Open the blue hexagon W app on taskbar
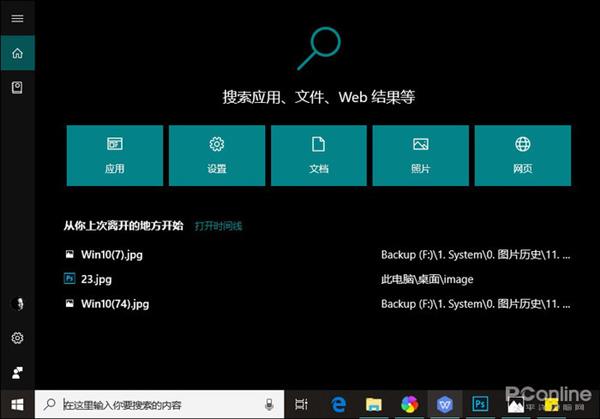The width and height of the screenshot is (600, 419). (x=445, y=404)
